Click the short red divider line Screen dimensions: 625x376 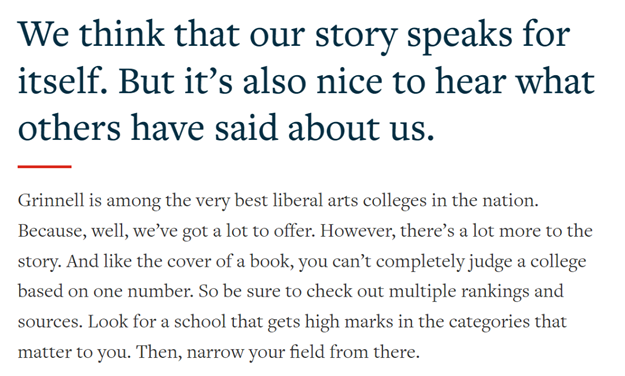click(x=44, y=167)
